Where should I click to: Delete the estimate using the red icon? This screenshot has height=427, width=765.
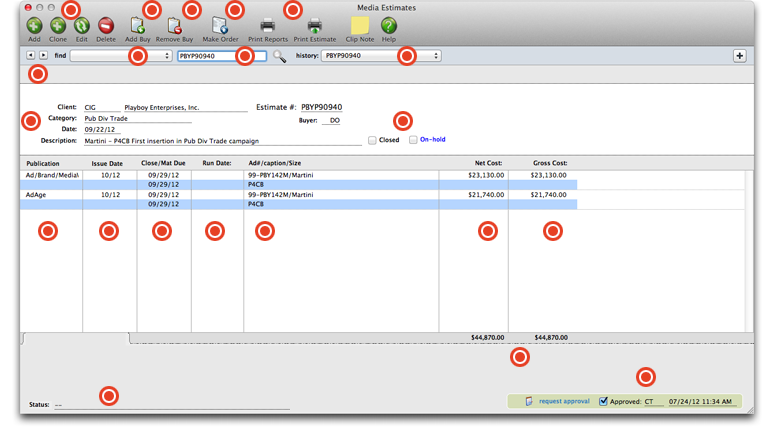(105, 25)
